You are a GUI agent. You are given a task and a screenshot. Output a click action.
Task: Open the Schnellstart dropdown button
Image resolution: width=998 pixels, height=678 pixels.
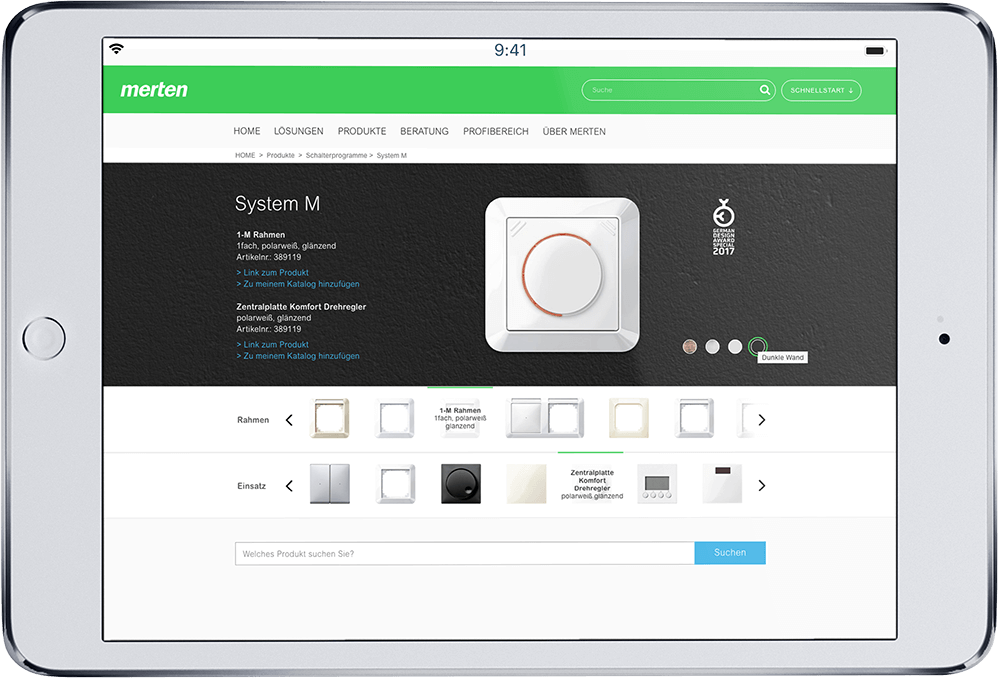821,90
